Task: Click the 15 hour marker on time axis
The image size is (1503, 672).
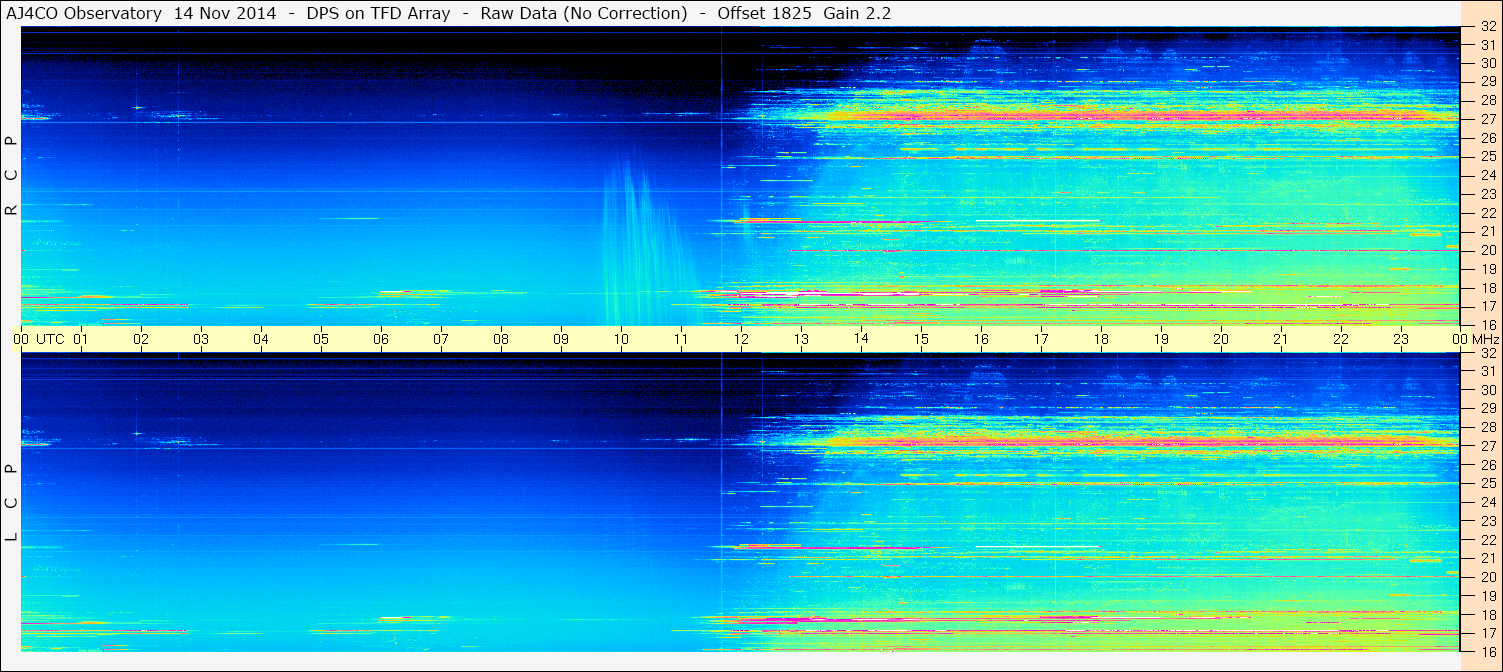Action: click(921, 339)
